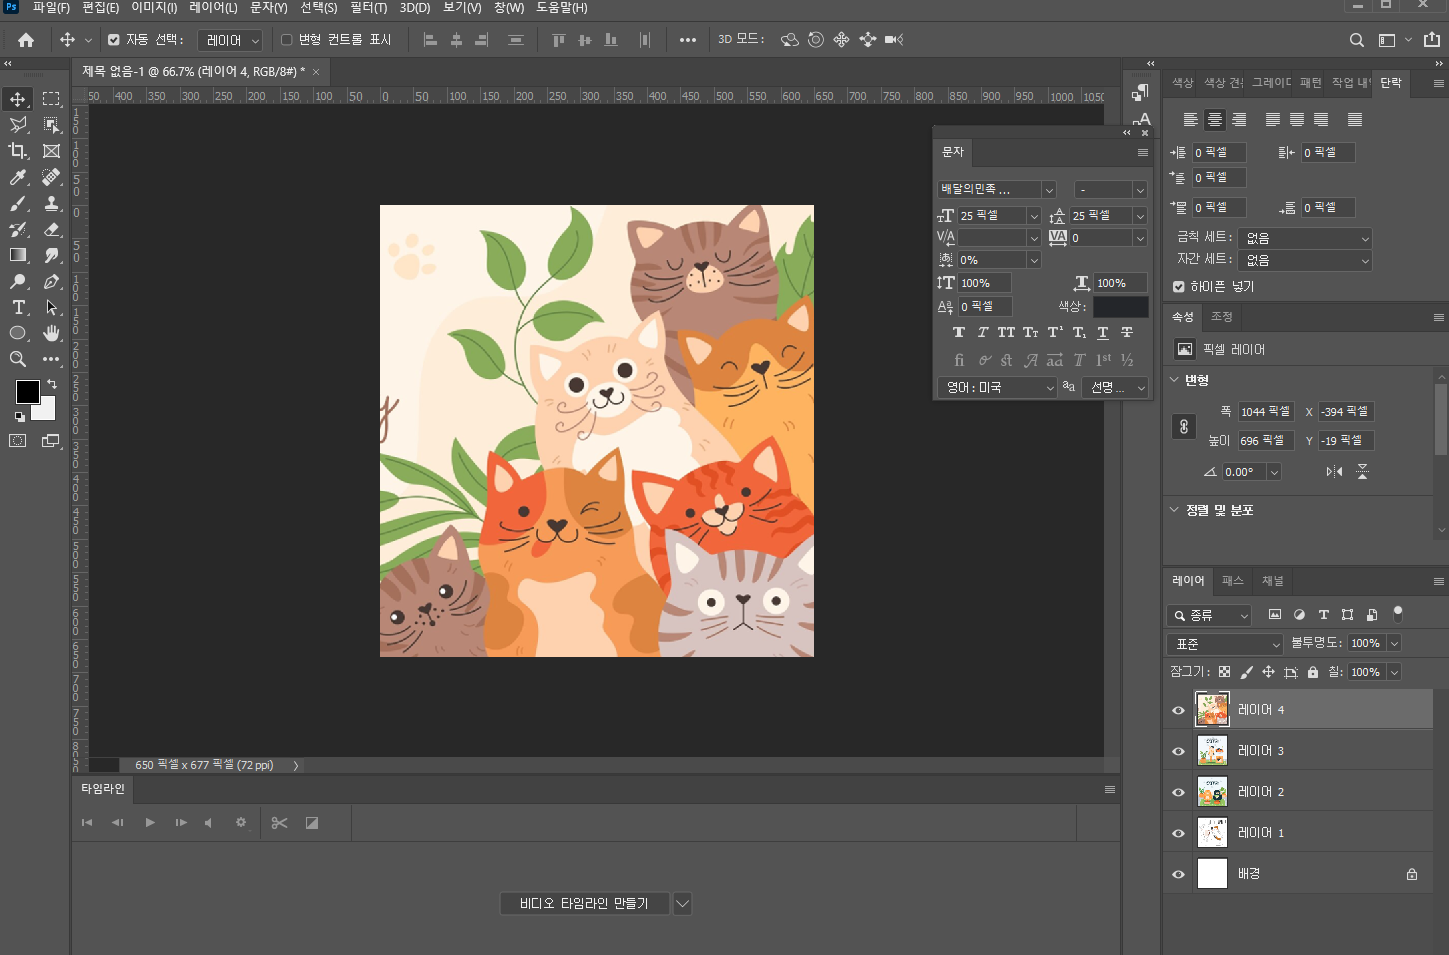Flip horizontally in Properties transform

(x=1334, y=472)
